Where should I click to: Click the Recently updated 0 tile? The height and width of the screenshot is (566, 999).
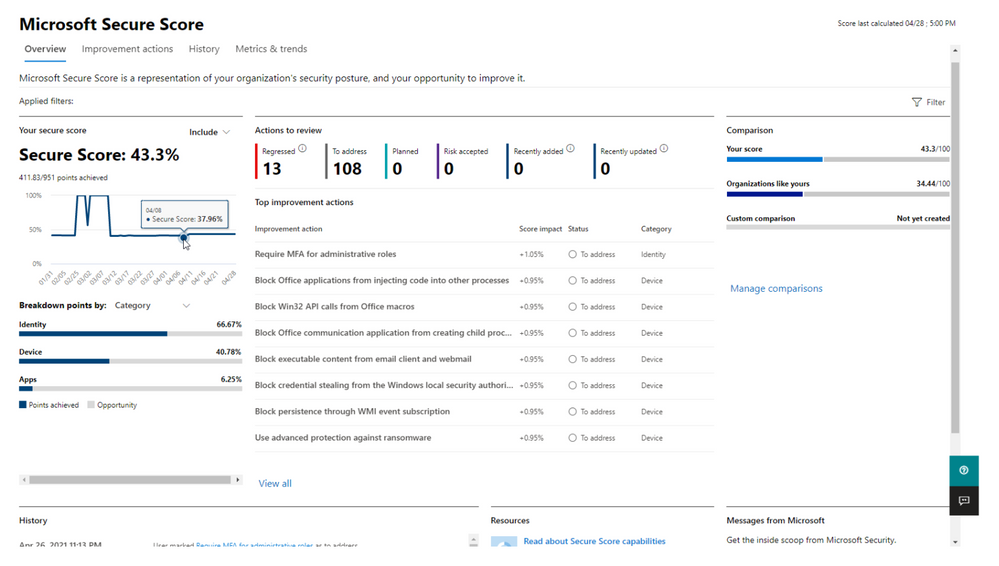(x=632, y=161)
